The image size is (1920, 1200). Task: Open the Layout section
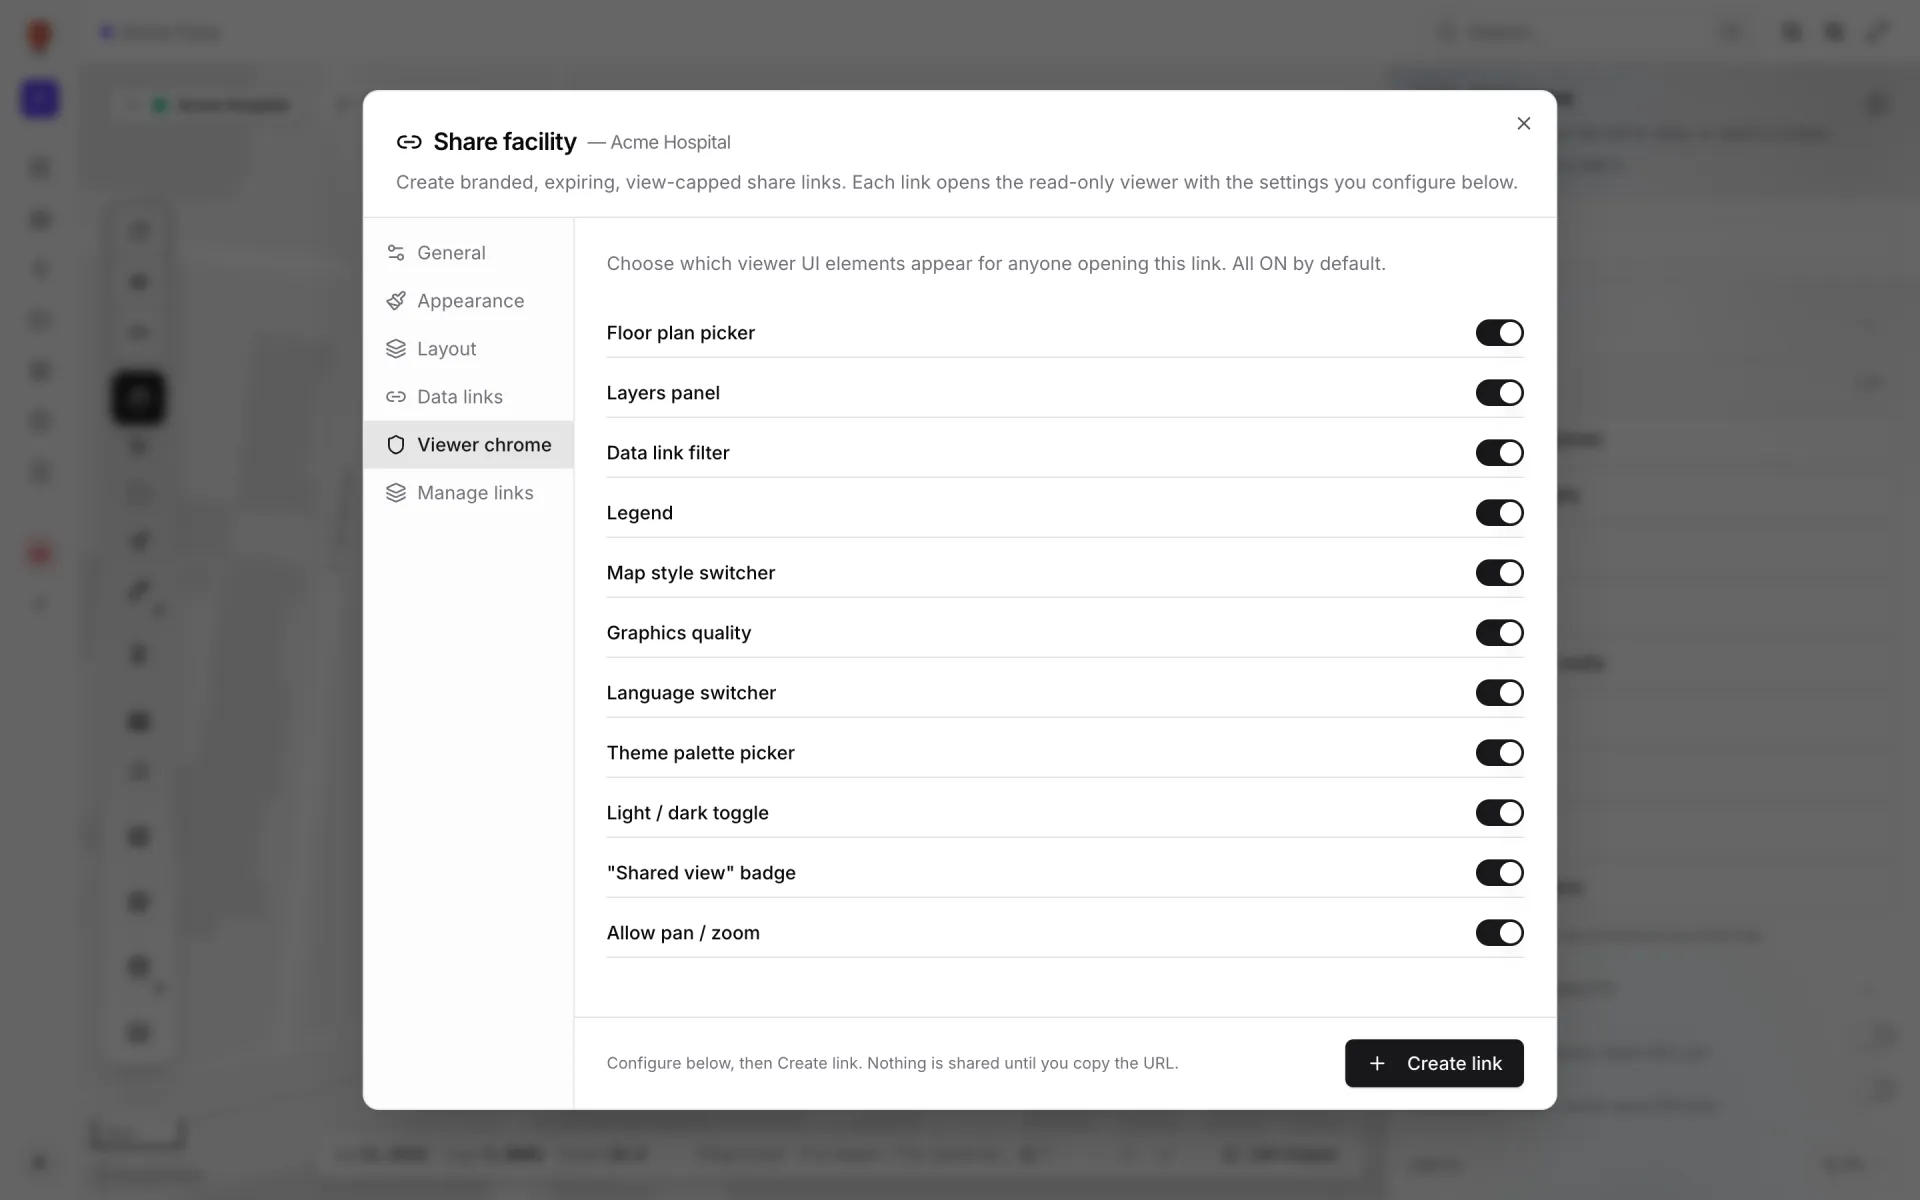[x=468, y=349]
